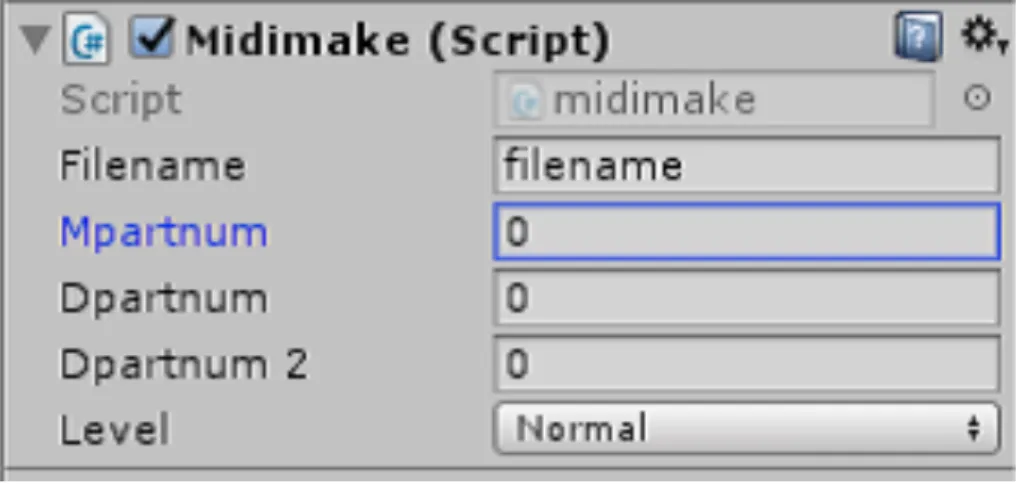Click into the Dpartnum 2 value field

coord(747,364)
